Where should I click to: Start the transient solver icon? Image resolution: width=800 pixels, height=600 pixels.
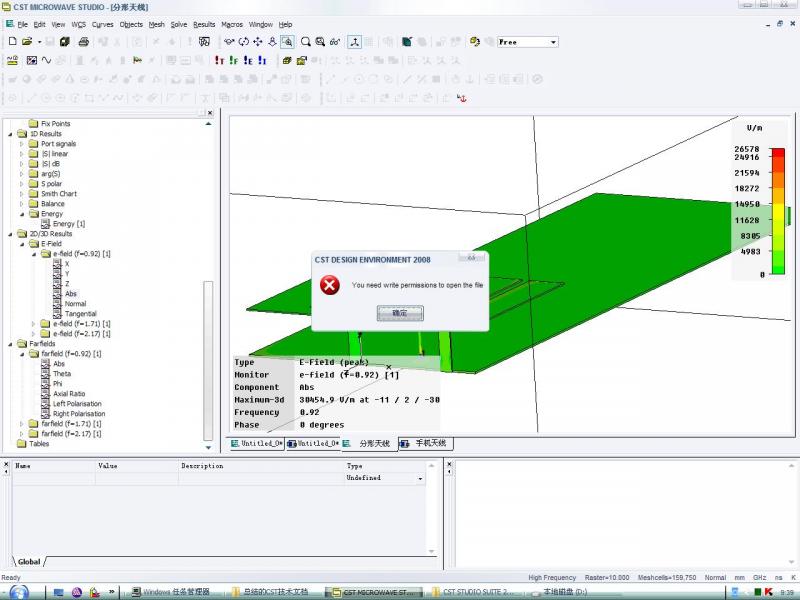click(219, 61)
